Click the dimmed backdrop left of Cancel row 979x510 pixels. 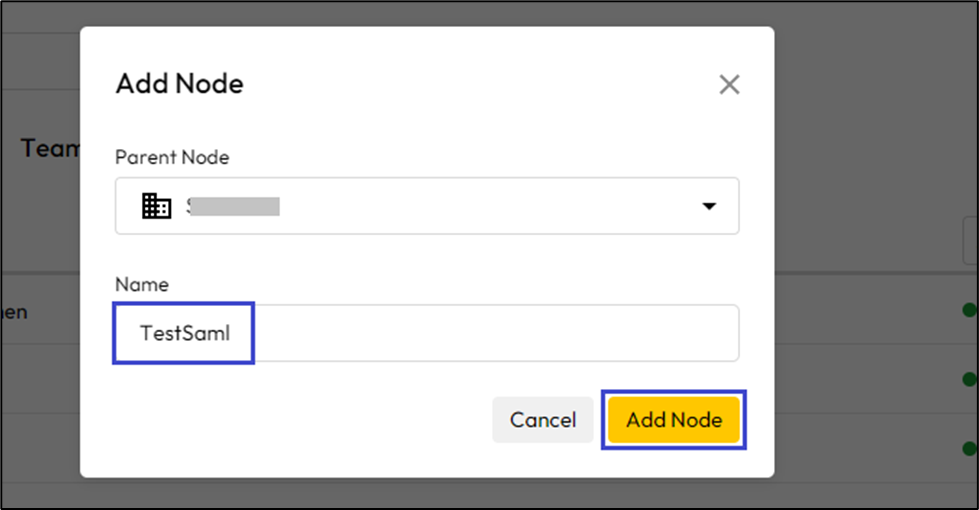click(x=40, y=420)
